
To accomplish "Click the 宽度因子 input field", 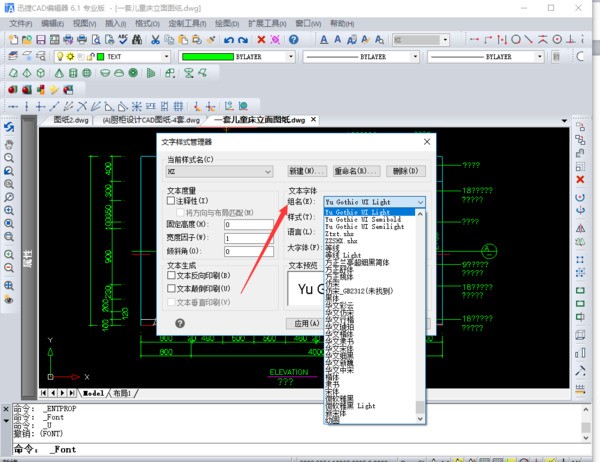I will pyautogui.click(x=248, y=239).
